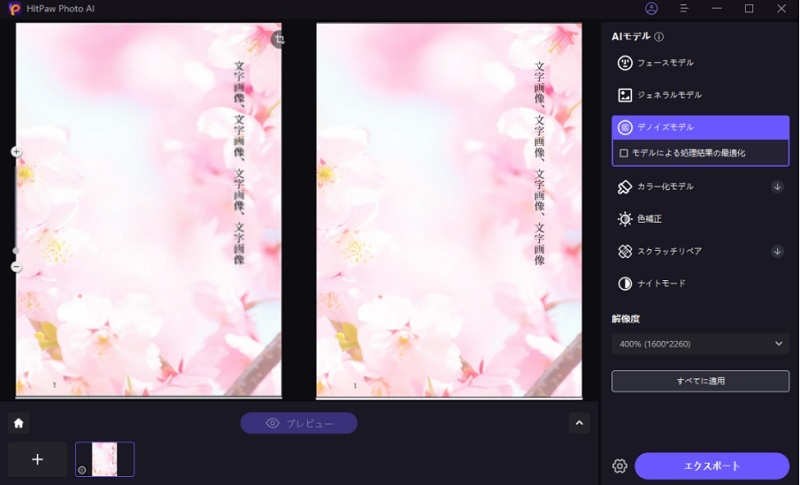
Task: Click the AIモデル info icon
Action: [x=659, y=37]
